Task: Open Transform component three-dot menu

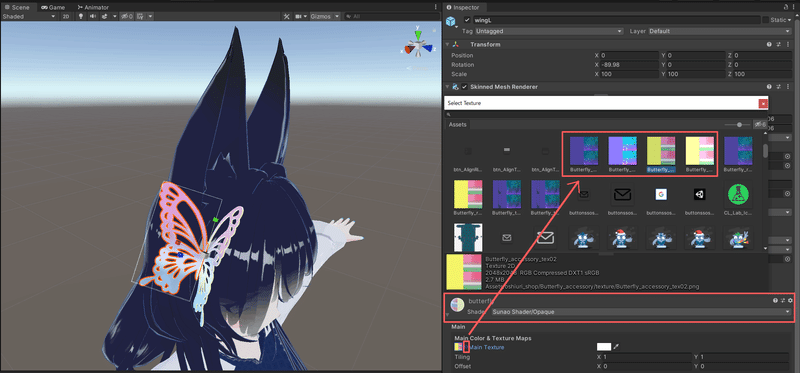Action: tap(788, 44)
